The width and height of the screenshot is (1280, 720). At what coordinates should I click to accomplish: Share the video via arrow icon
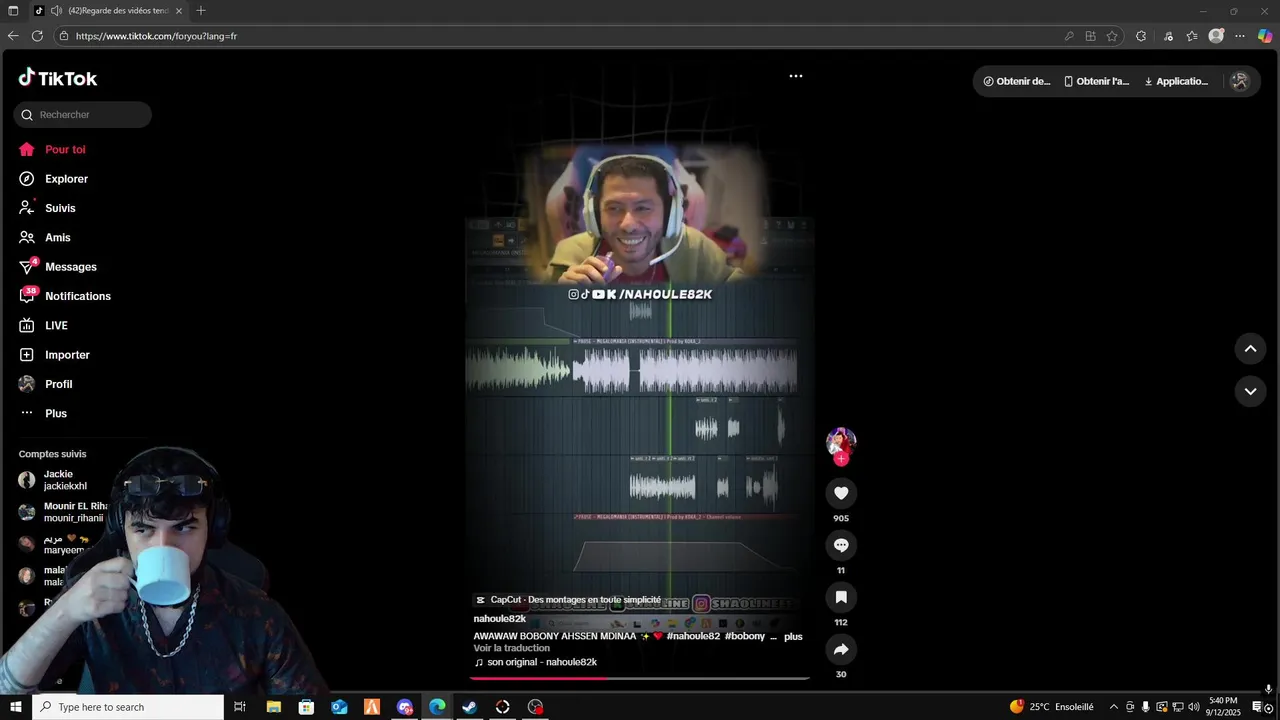(x=841, y=649)
